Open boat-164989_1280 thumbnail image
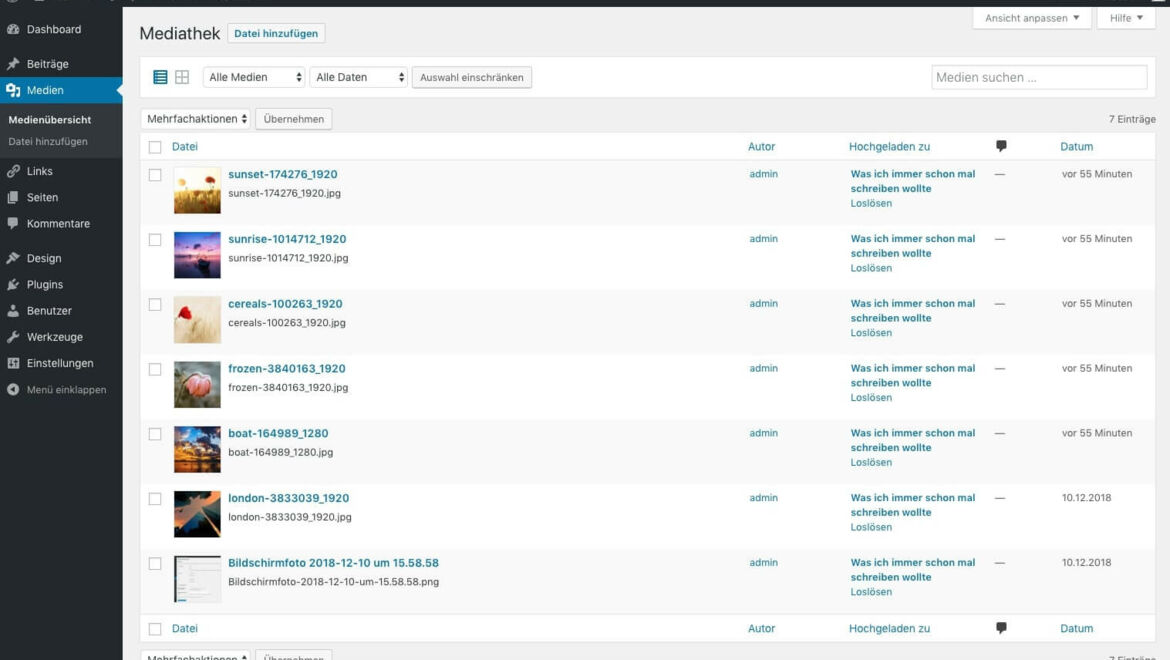This screenshot has height=660, width=1170. tap(197, 450)
